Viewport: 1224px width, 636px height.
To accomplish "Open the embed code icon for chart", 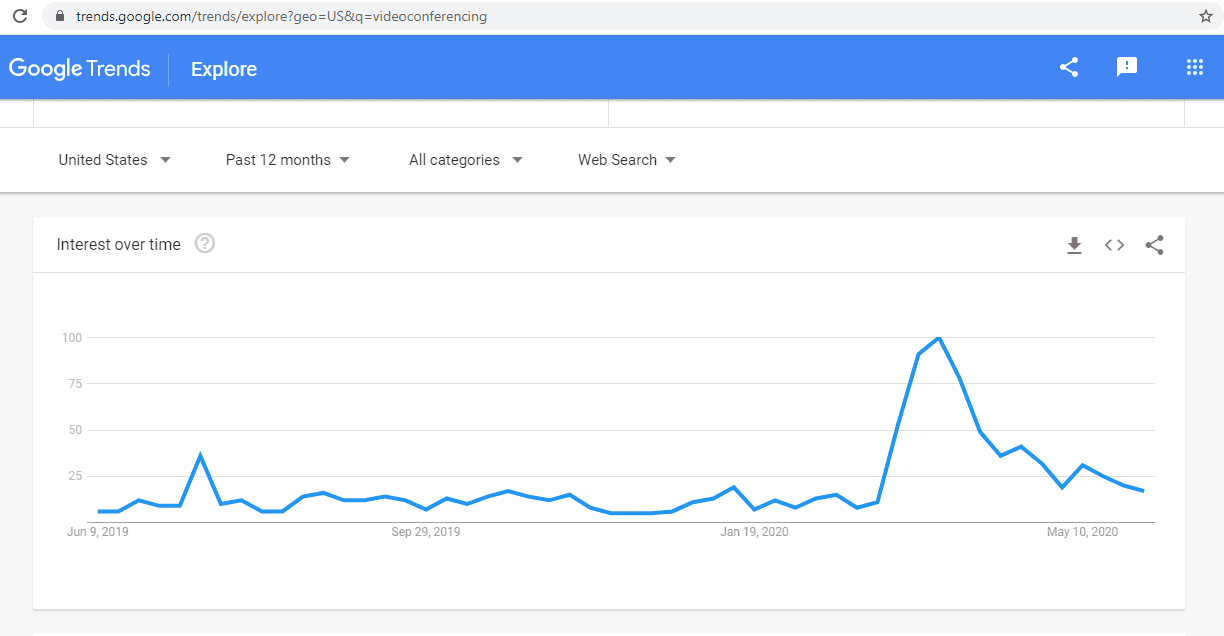I will pyautogui.click(x=1114, y=245).
